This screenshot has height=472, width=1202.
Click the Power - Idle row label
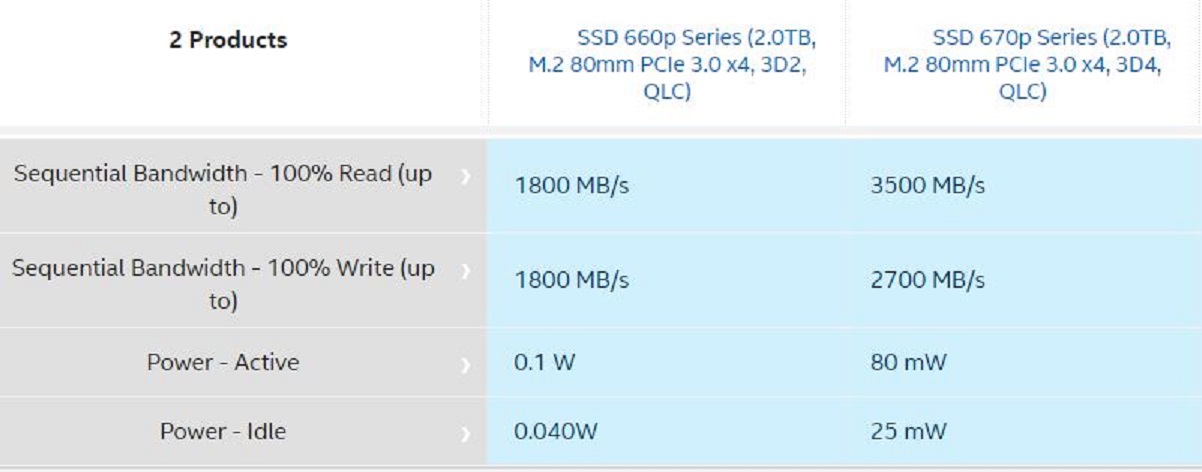click(222, 432)
